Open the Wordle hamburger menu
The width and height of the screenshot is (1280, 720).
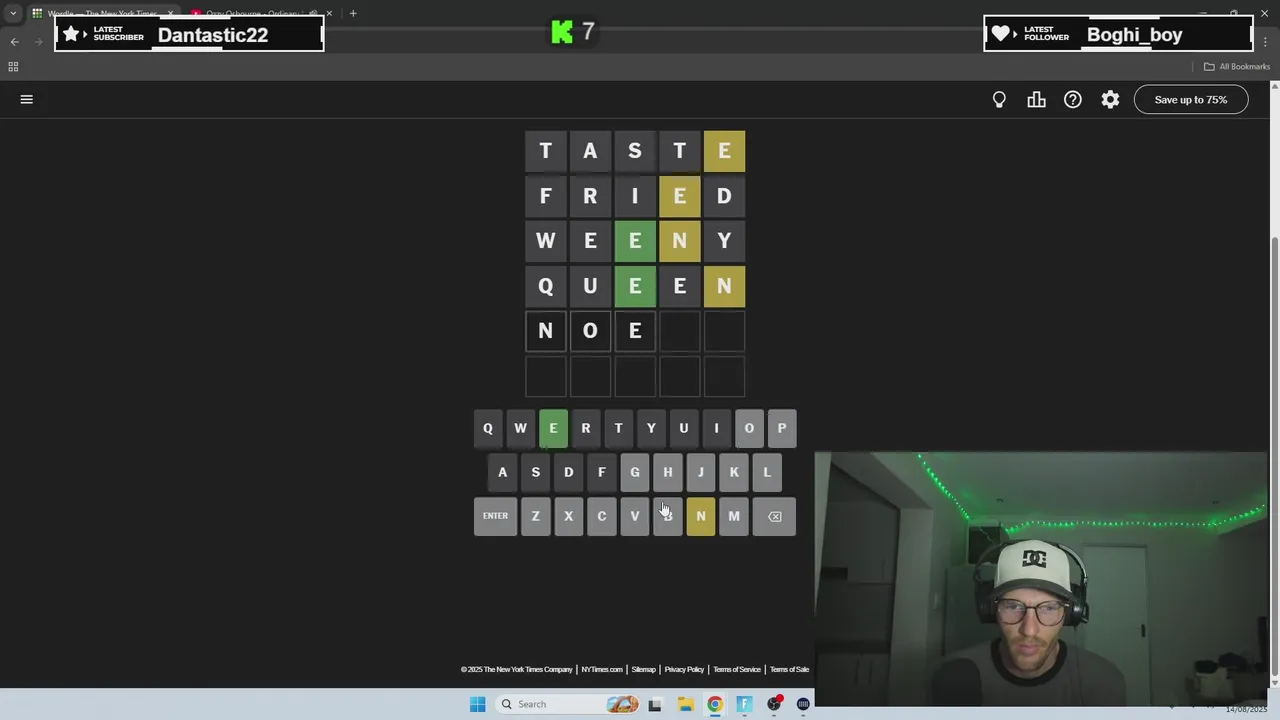coord(27,99)
